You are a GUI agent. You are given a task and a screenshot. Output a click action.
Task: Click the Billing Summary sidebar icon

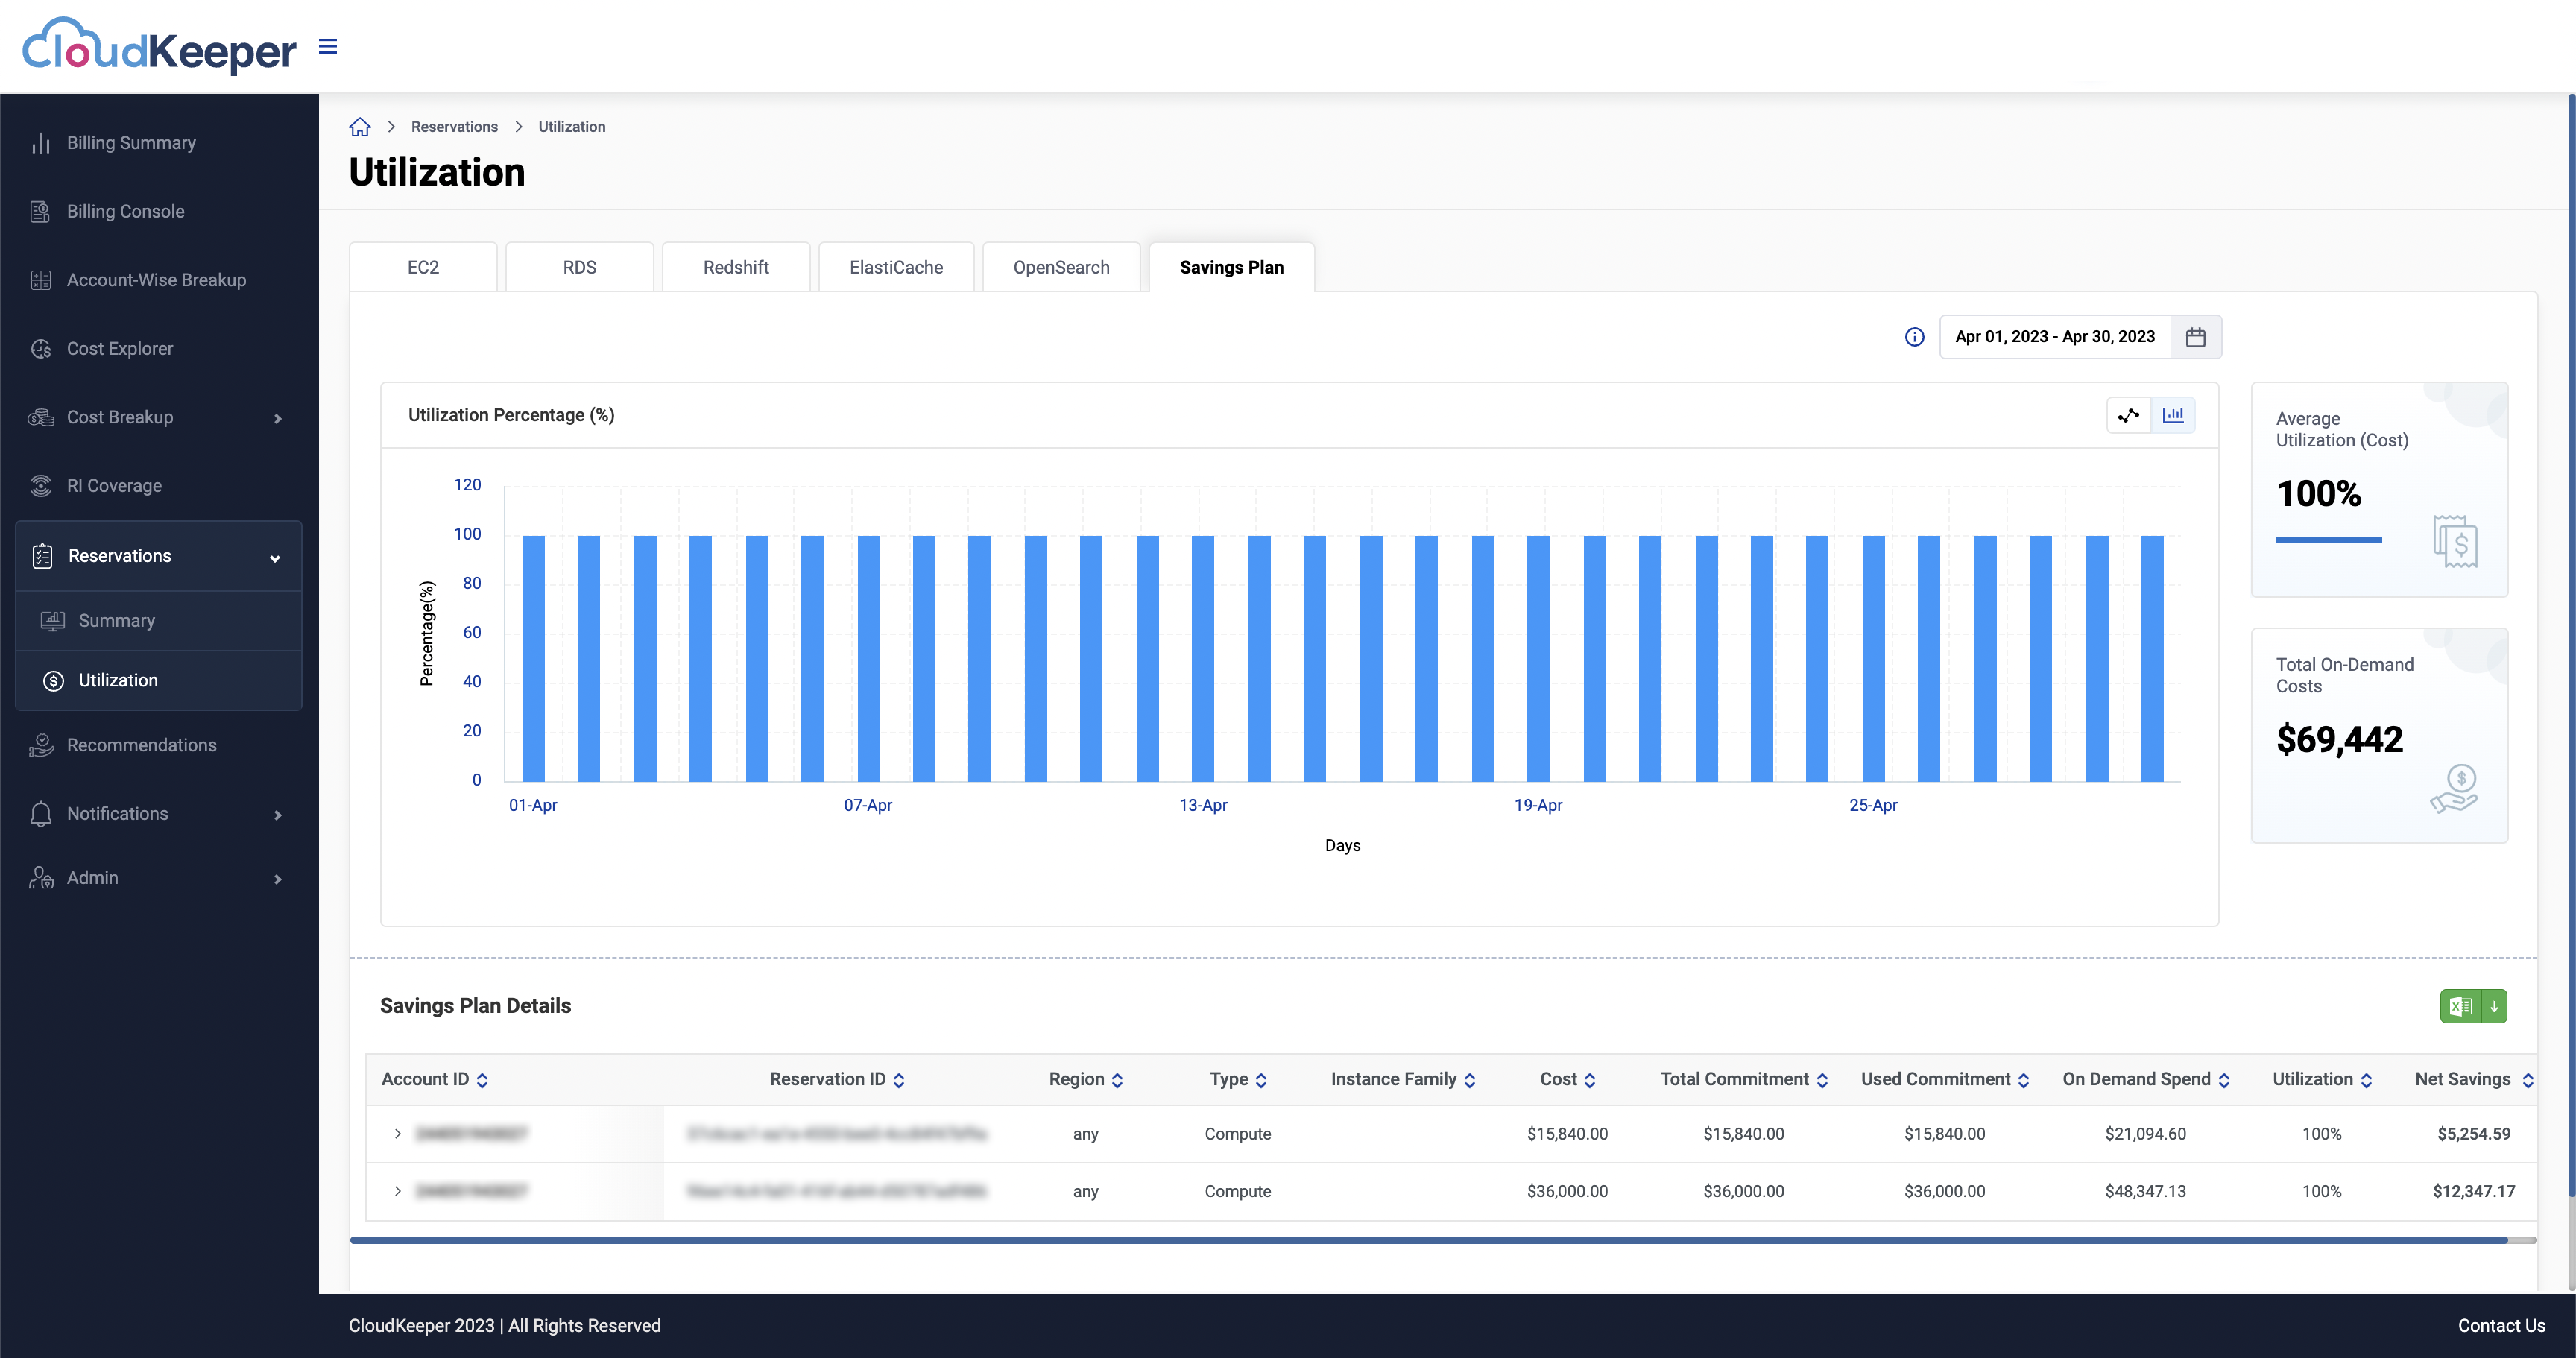pyautogui.click(x=41, y=143)
